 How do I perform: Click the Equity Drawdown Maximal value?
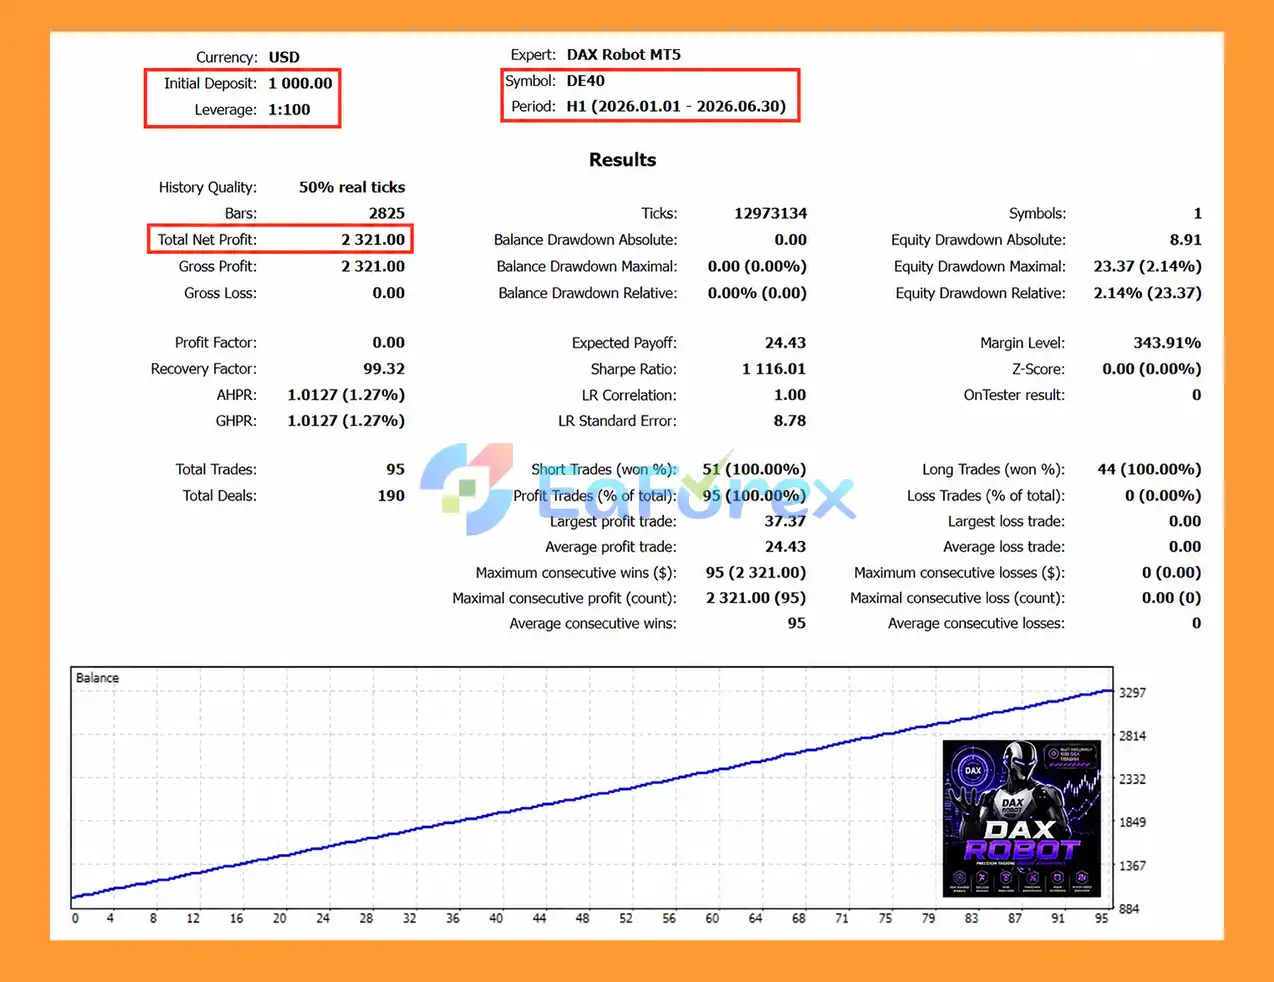pyautogui.click(x=1148, y=267)
